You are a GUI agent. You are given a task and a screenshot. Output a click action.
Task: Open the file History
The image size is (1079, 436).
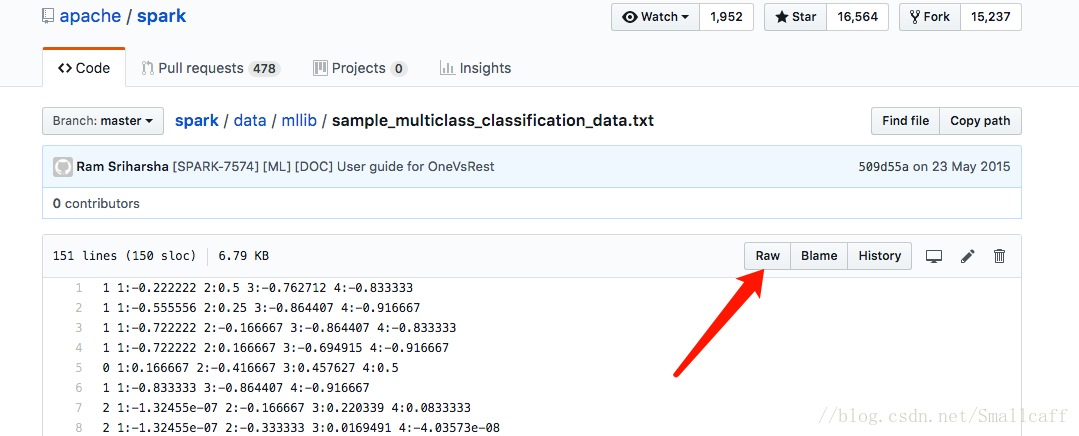coord(879,256)
